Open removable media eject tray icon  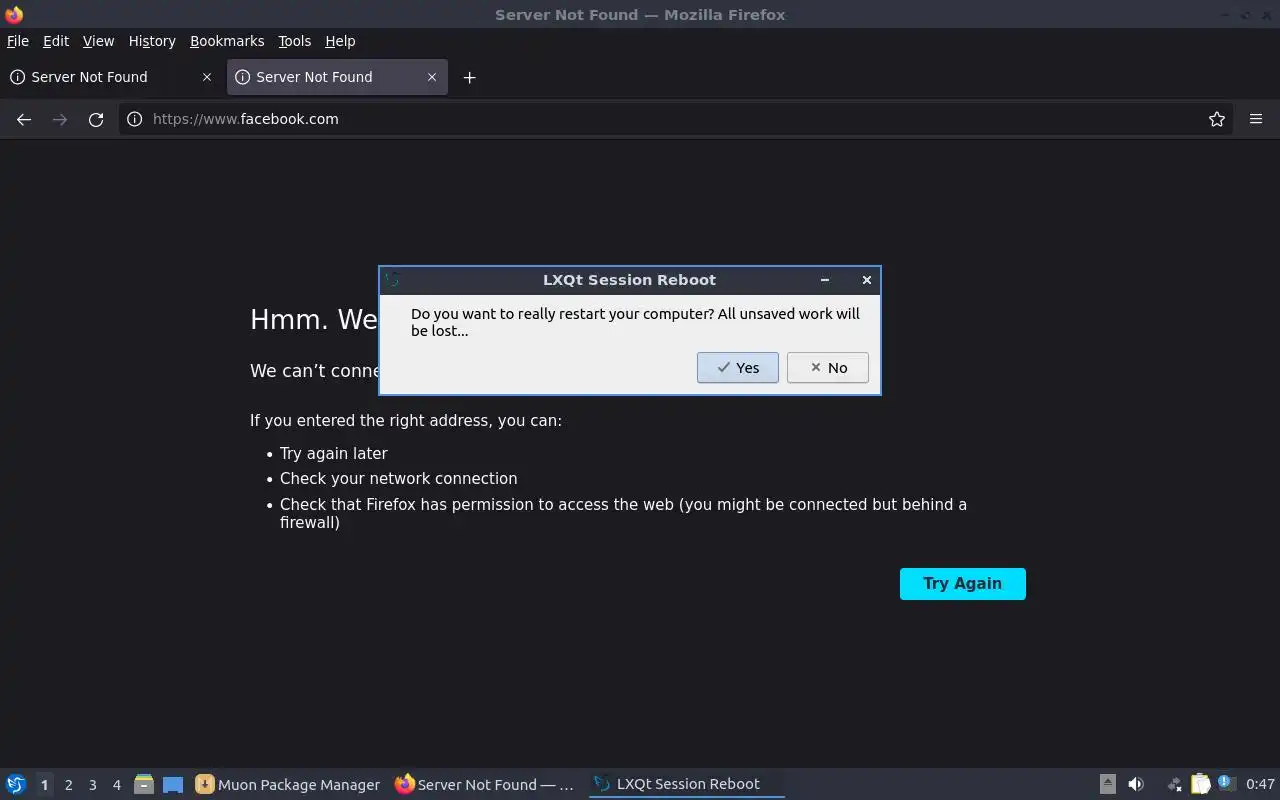tap(1107, 784)
